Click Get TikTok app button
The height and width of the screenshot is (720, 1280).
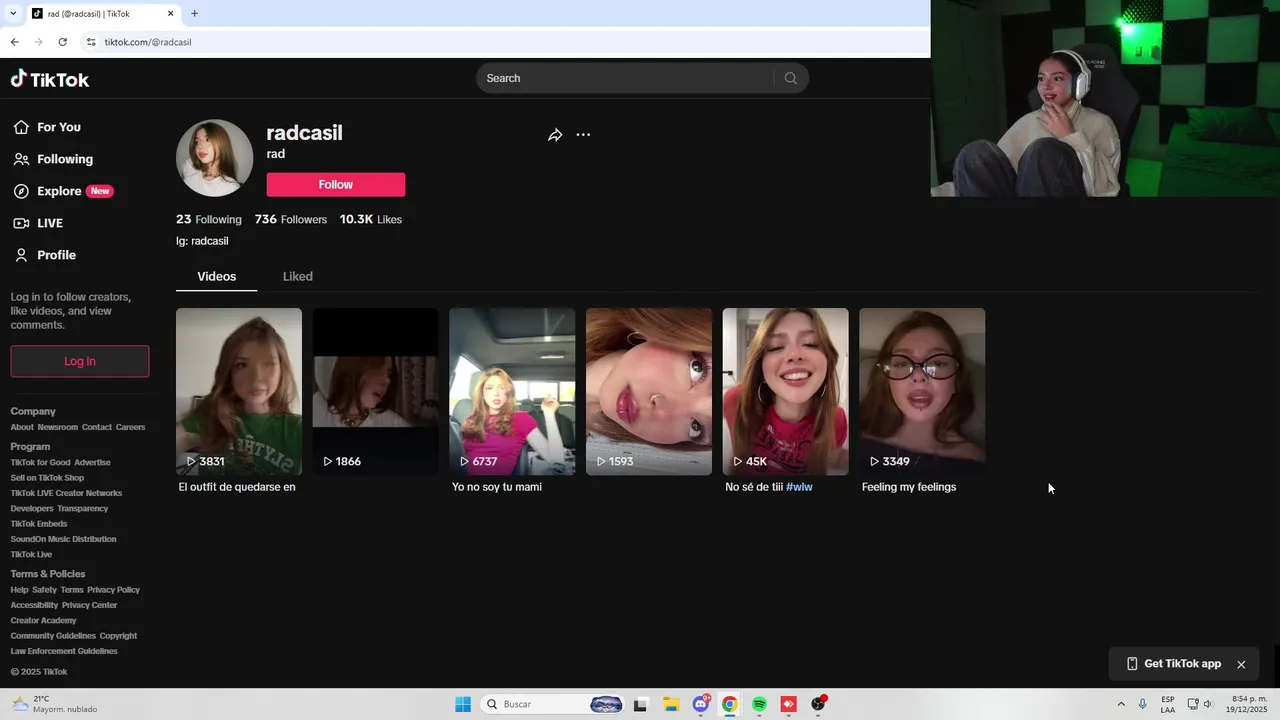1174,664
